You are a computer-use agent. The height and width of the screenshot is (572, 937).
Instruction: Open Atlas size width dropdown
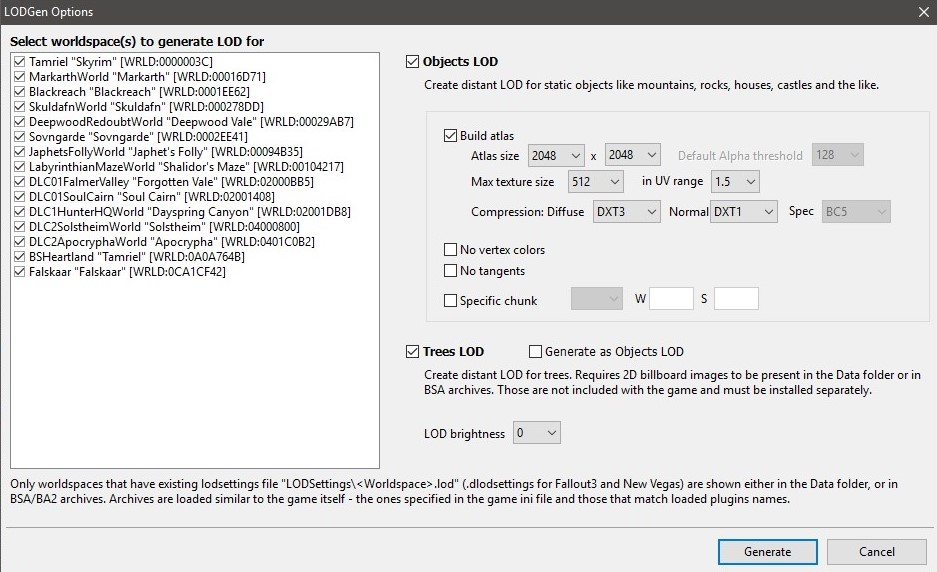click(x=556, y=155)
